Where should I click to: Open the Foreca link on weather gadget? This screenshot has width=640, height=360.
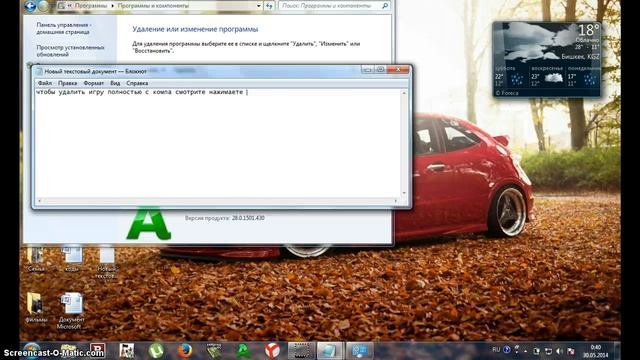507,93
